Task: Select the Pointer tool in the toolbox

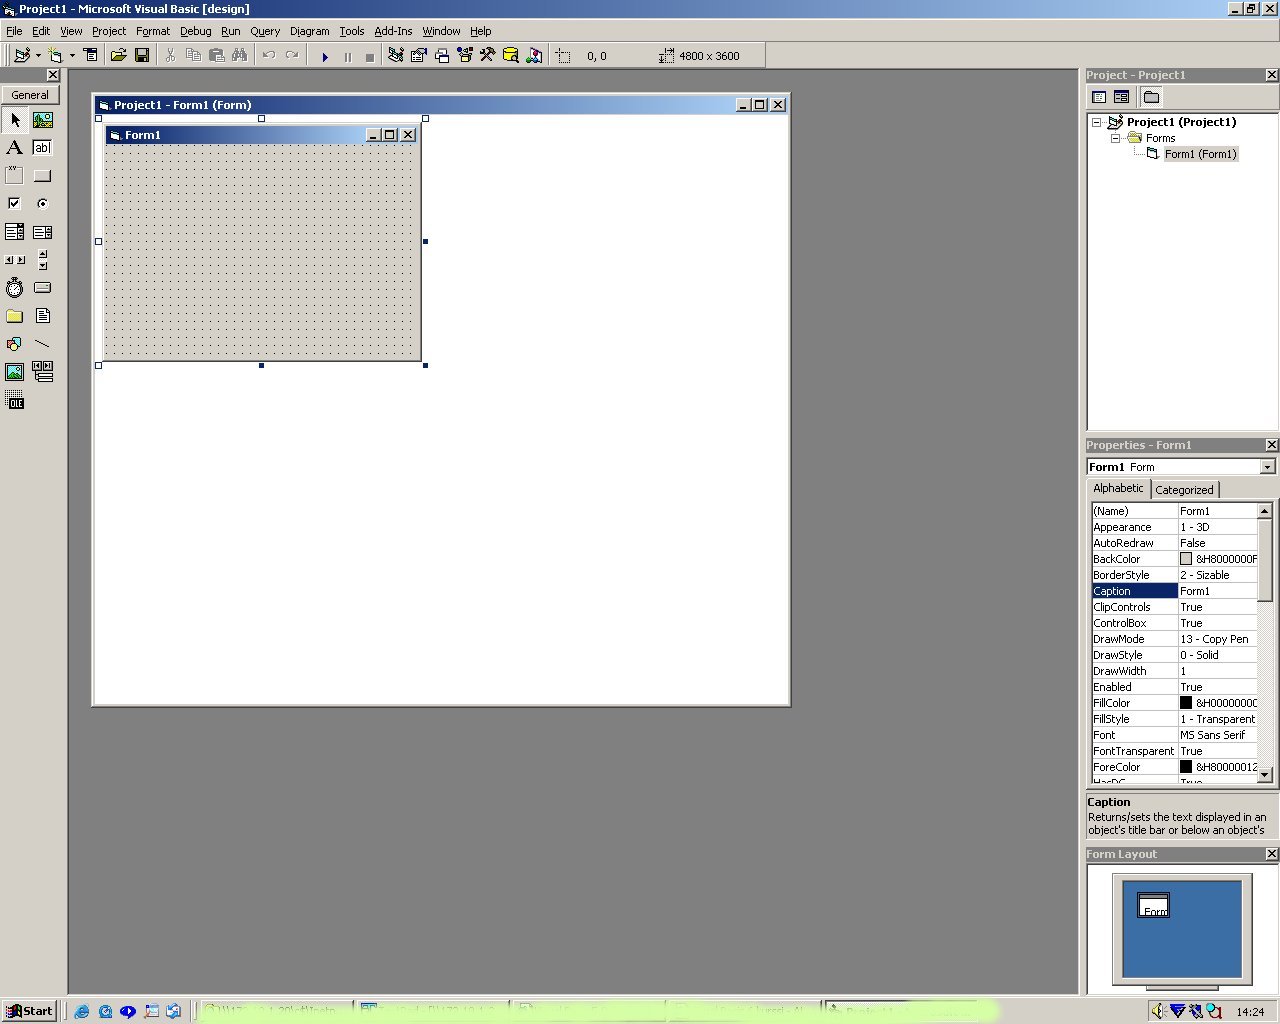Action: coord(15,120)
